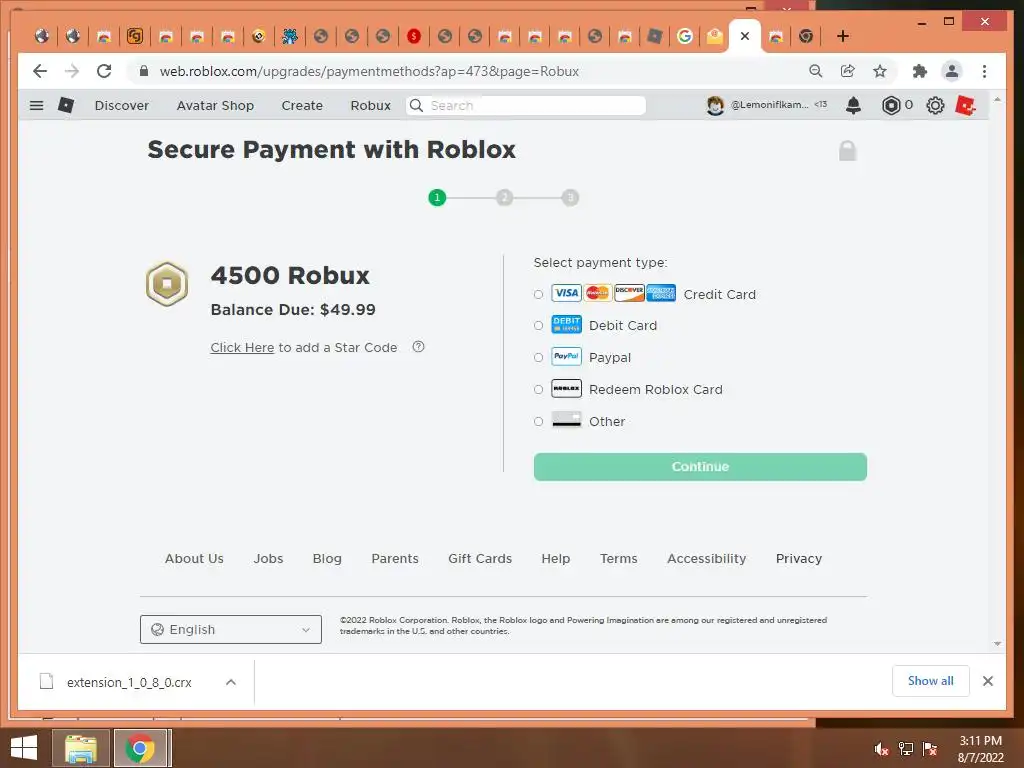The image size is (1024, 768).
Task: Open the Windows Start menu
Action: click(24, 748)
